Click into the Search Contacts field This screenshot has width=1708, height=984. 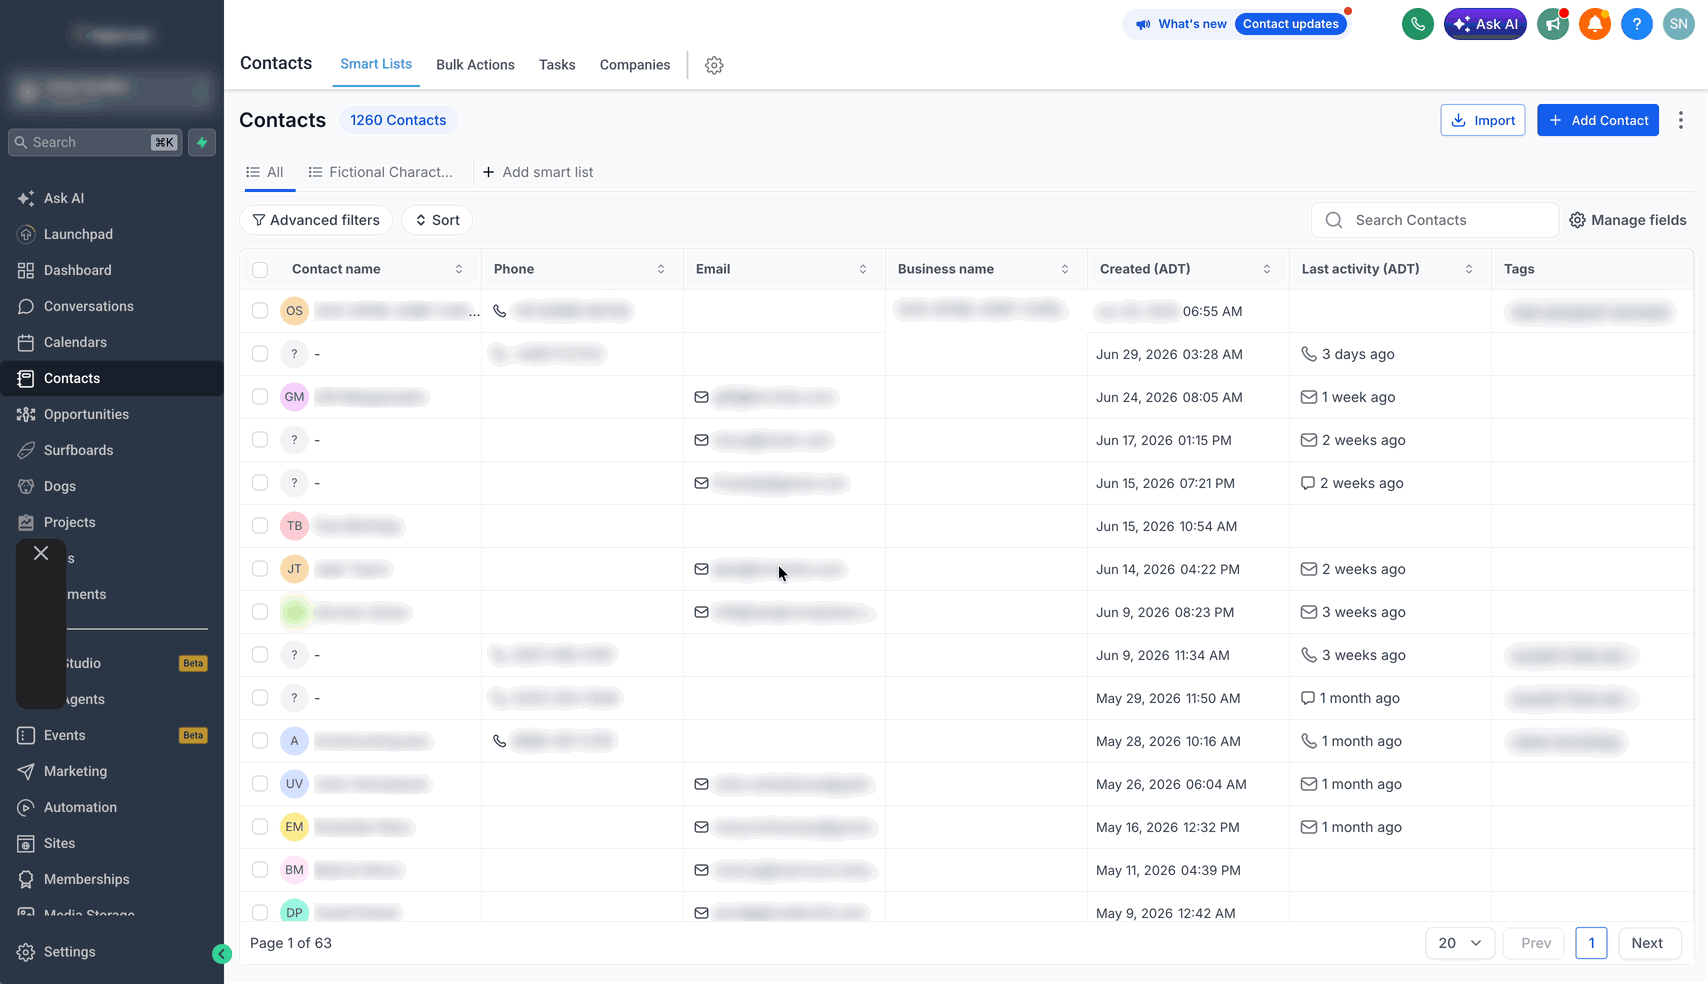[x=1435, y=220]
